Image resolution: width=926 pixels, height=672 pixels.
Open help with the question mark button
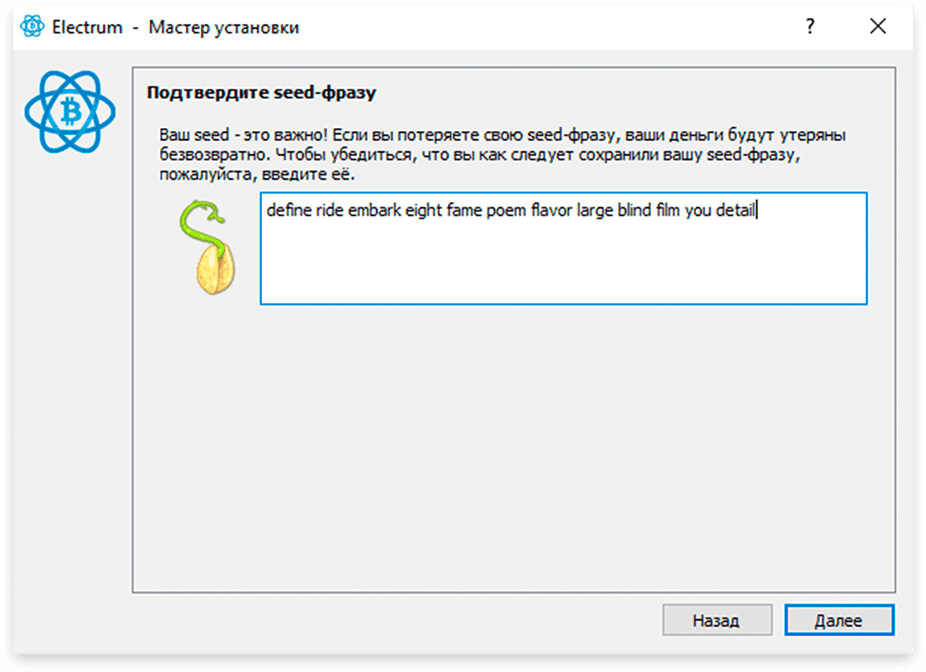[x=810, y=26]
